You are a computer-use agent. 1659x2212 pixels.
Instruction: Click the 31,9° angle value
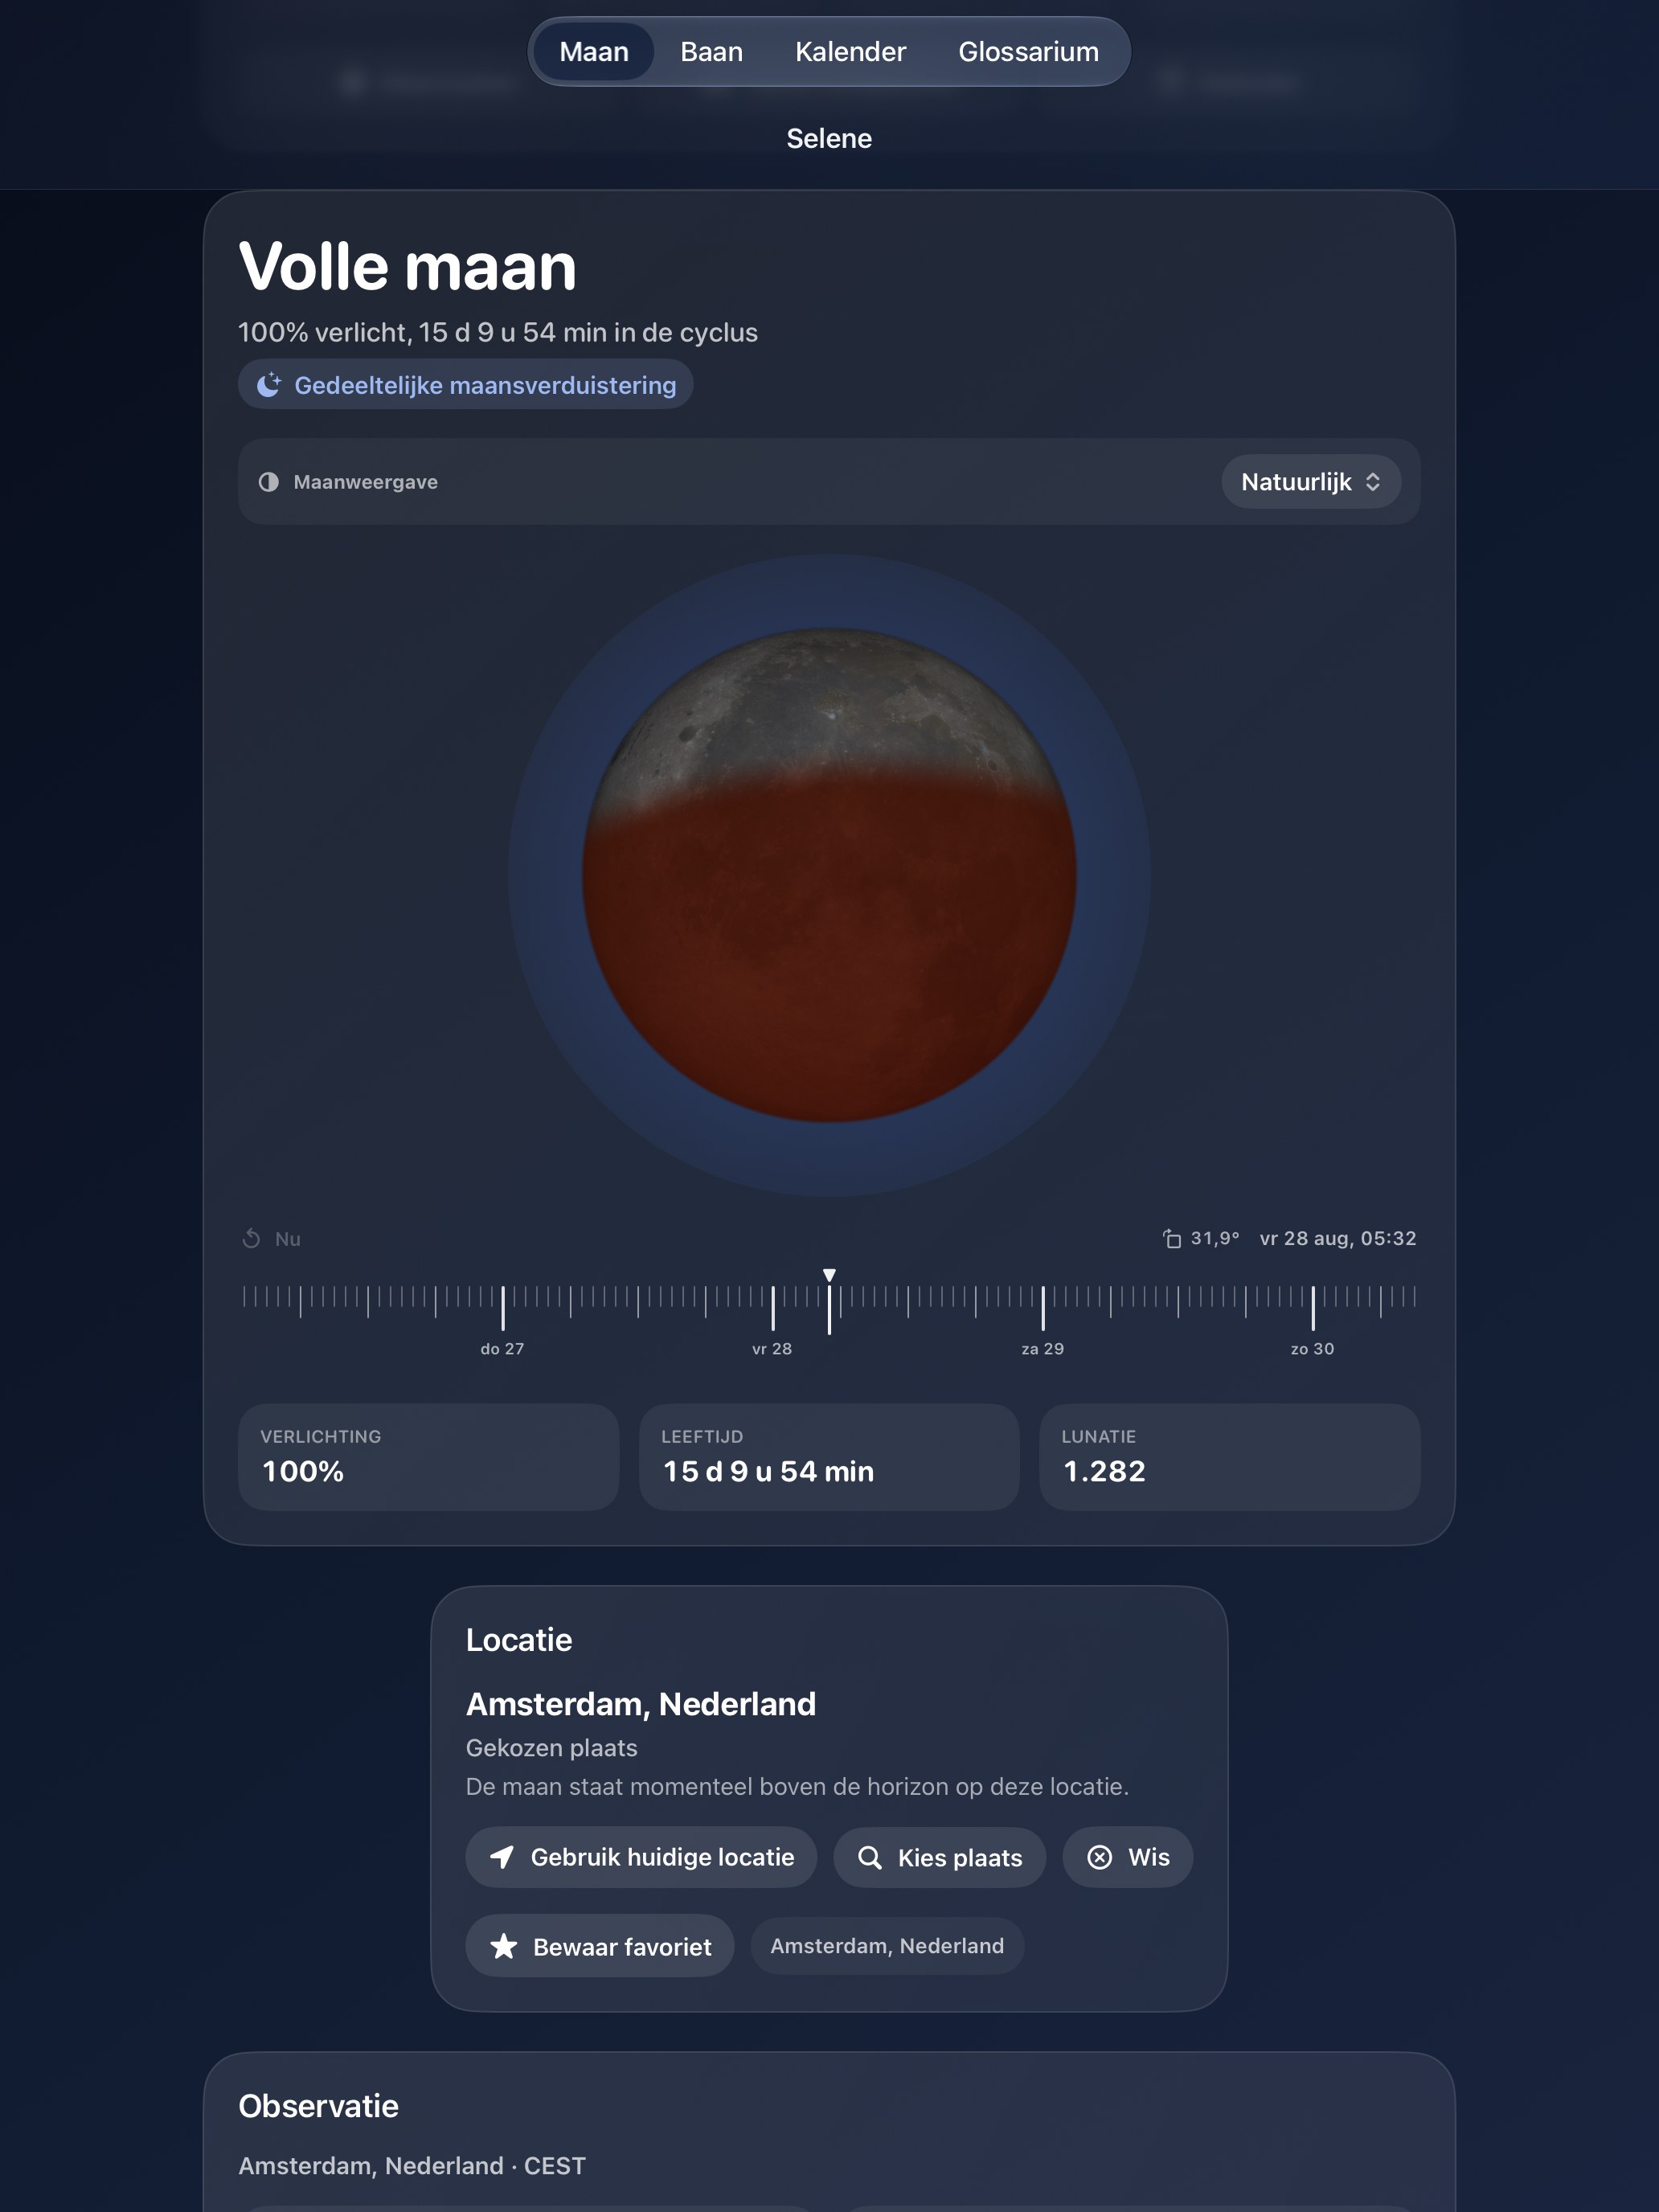[1214, 1238]
